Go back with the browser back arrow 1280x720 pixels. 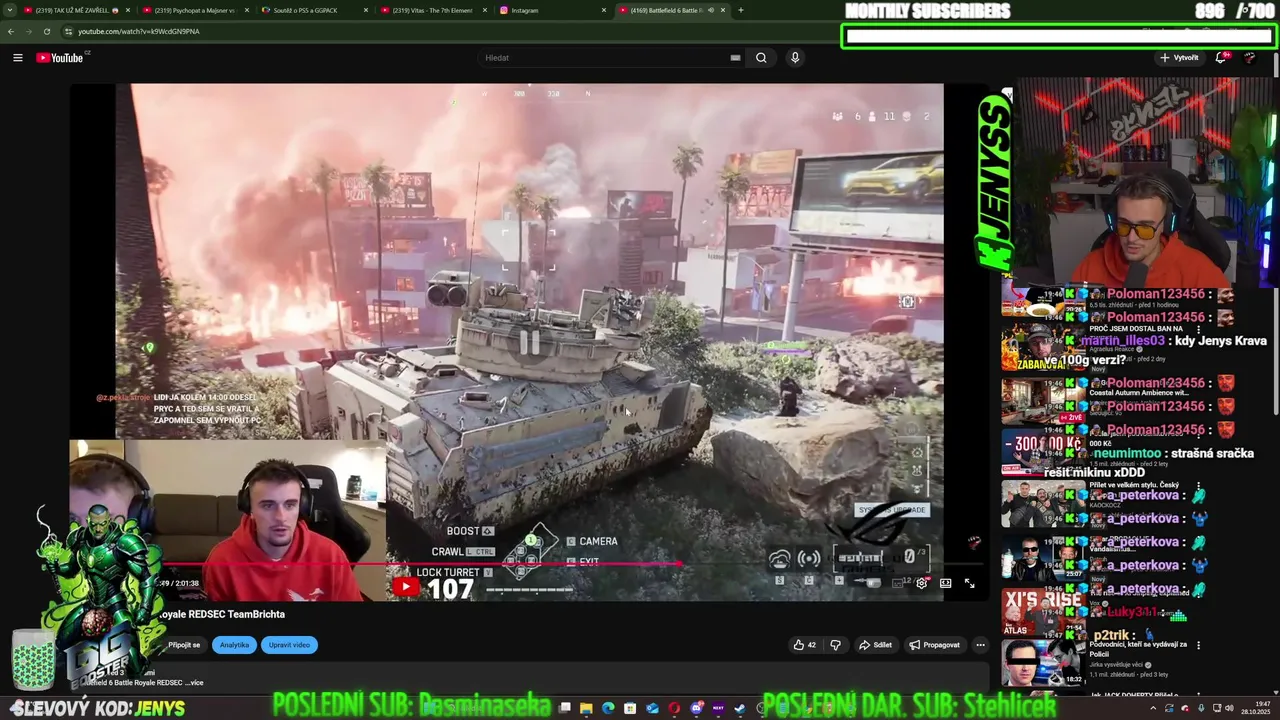(x=11, y=31)
